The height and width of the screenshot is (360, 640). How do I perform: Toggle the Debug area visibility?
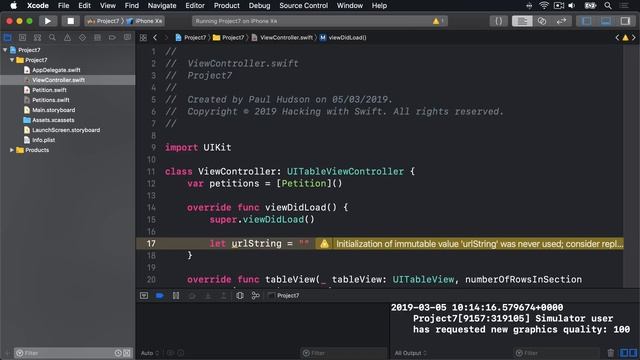(606, 21)
